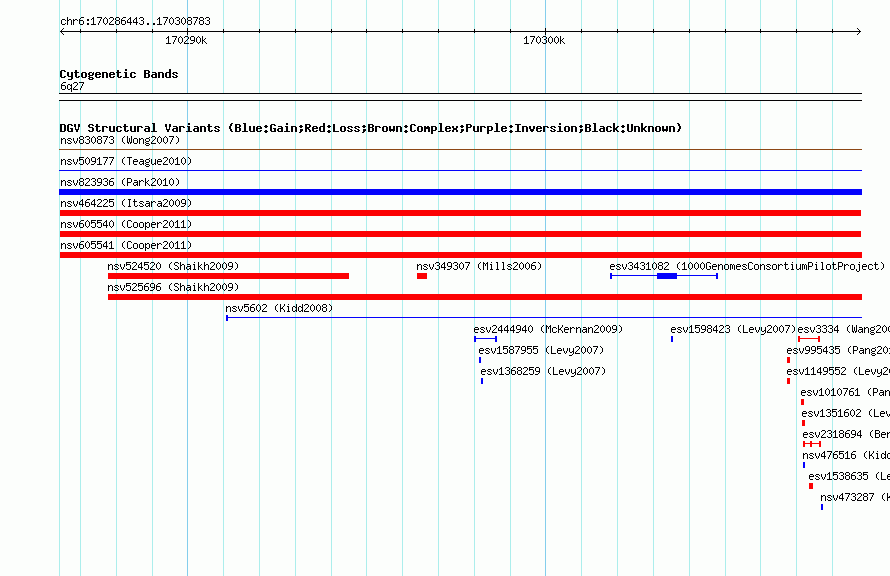Select the Cytogenetic Bands track title
The image size is (890, 576).
pyautogui.click(x=119, y=74)
